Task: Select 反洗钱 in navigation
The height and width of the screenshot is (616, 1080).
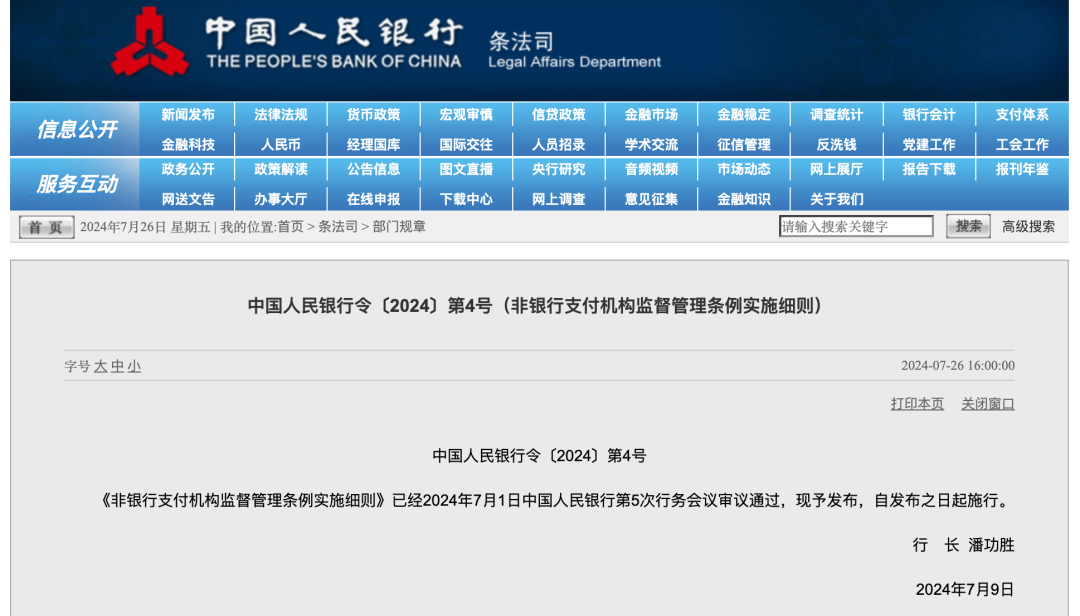Action: click(x=836, y=145)
